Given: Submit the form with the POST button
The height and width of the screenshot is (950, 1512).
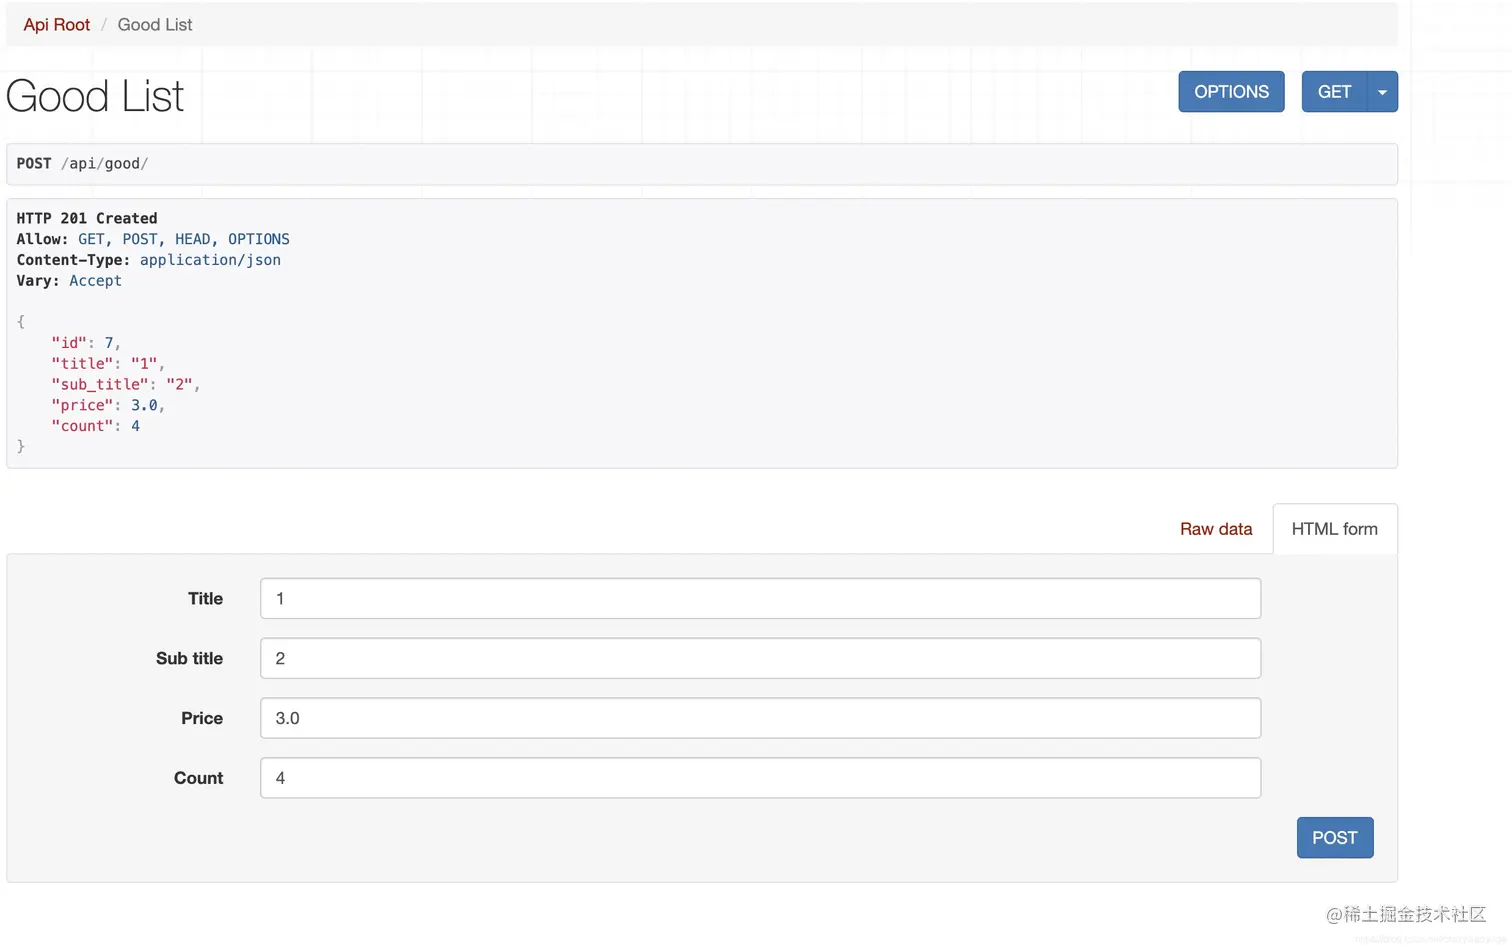Looking at the screenshot, I should tap(1335, 838).
